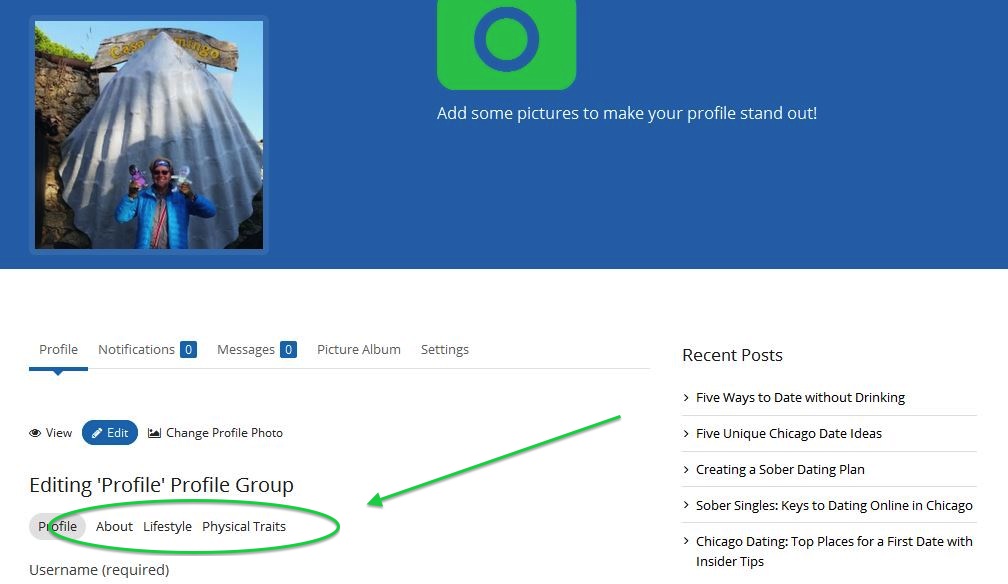Open the Lifestyle profile section

click(x=167, y=526)
